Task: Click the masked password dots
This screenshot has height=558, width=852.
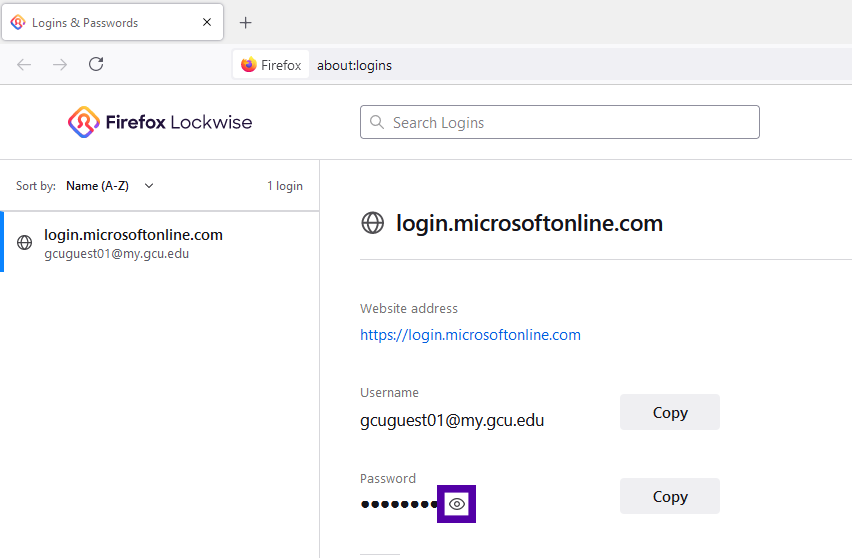Action: pyautogui.click(x=399, y=504)
